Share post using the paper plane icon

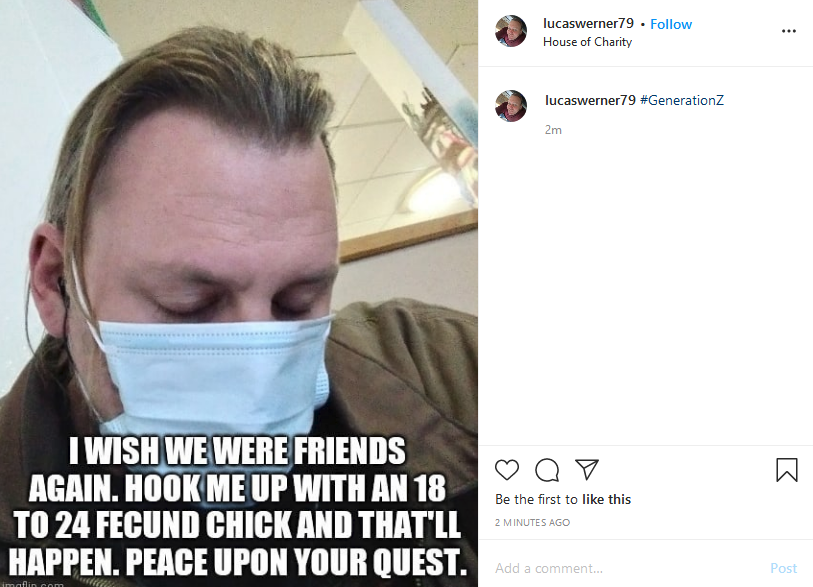587,469
